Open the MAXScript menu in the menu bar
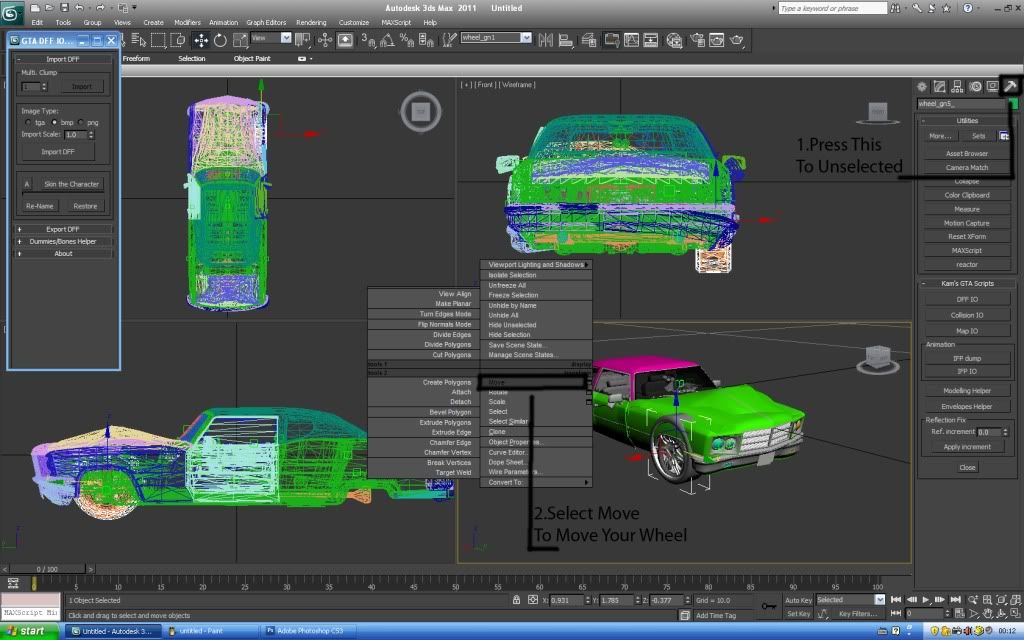 (396, 22)
